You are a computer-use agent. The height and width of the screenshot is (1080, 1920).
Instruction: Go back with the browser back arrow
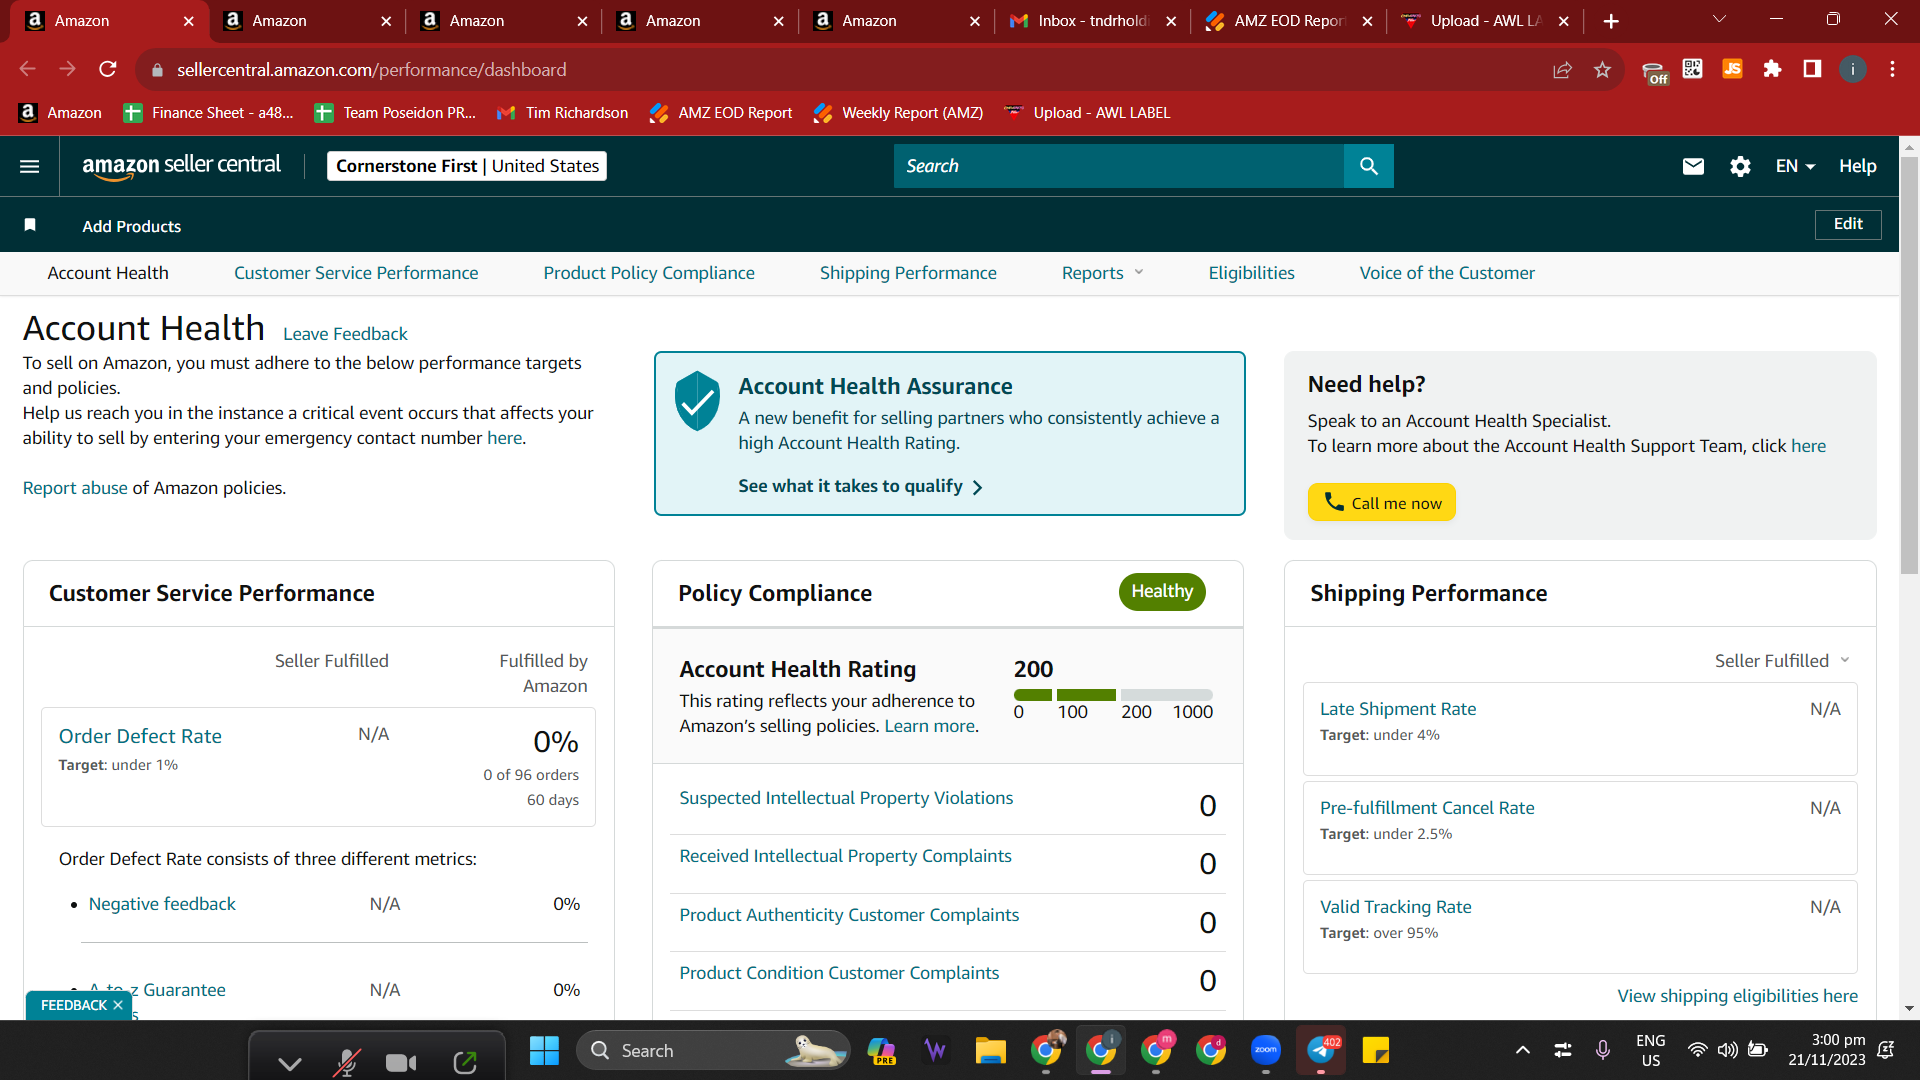point(27,69)
